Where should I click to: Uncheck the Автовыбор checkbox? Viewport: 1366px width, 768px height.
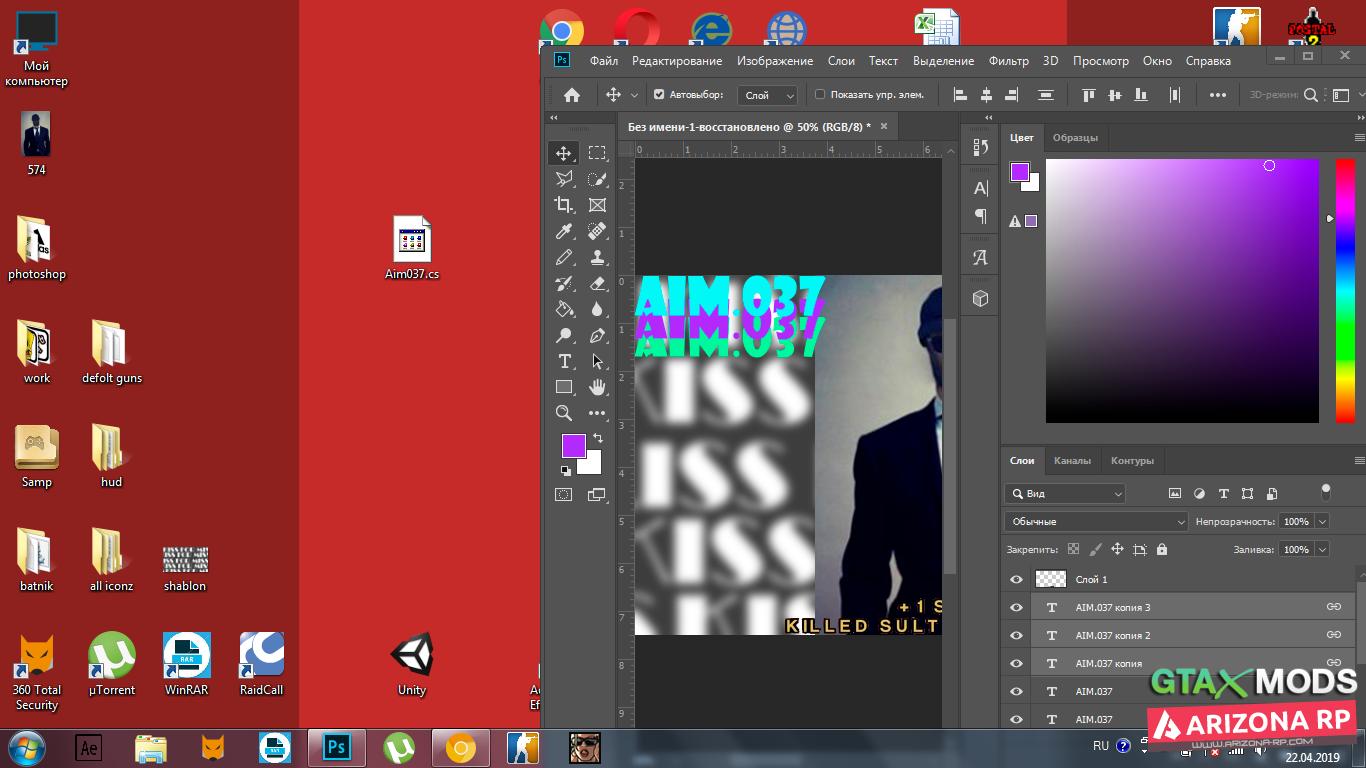coord(659,95)
